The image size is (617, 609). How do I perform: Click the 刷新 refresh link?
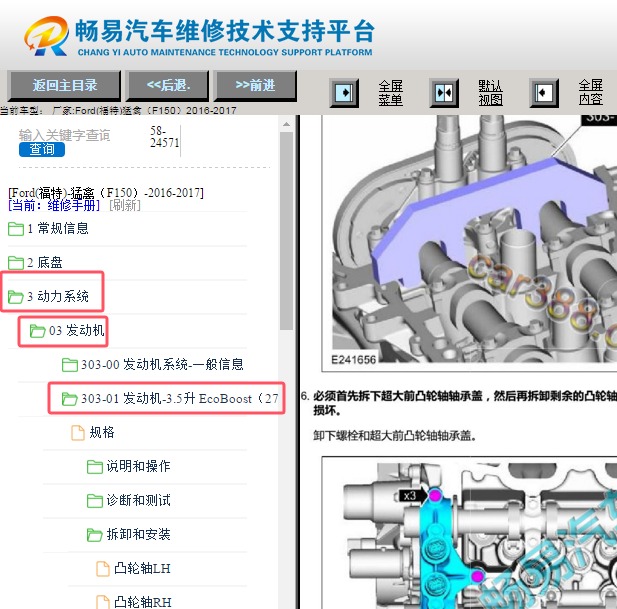coord(124,205)
